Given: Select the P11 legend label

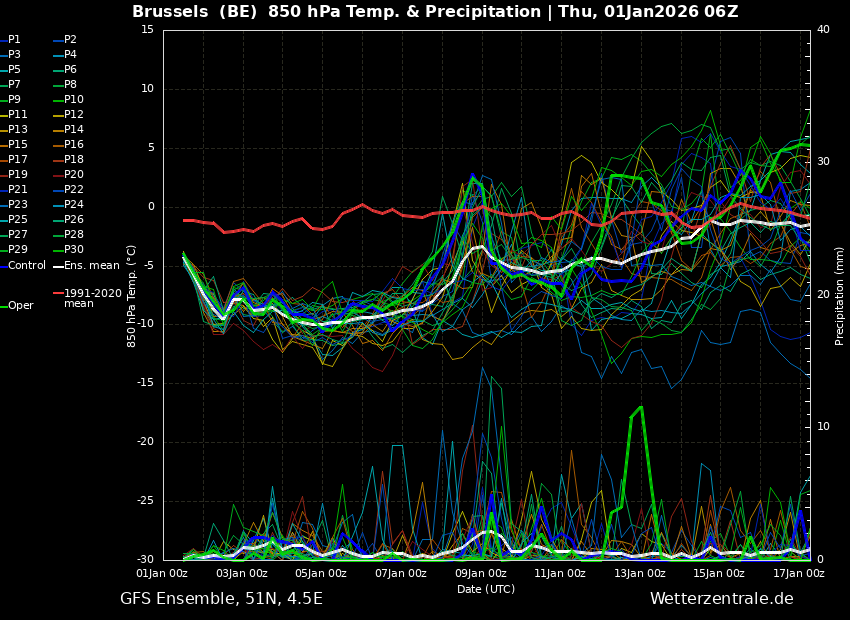Looking at the screenshot, I should click(17, 114).
